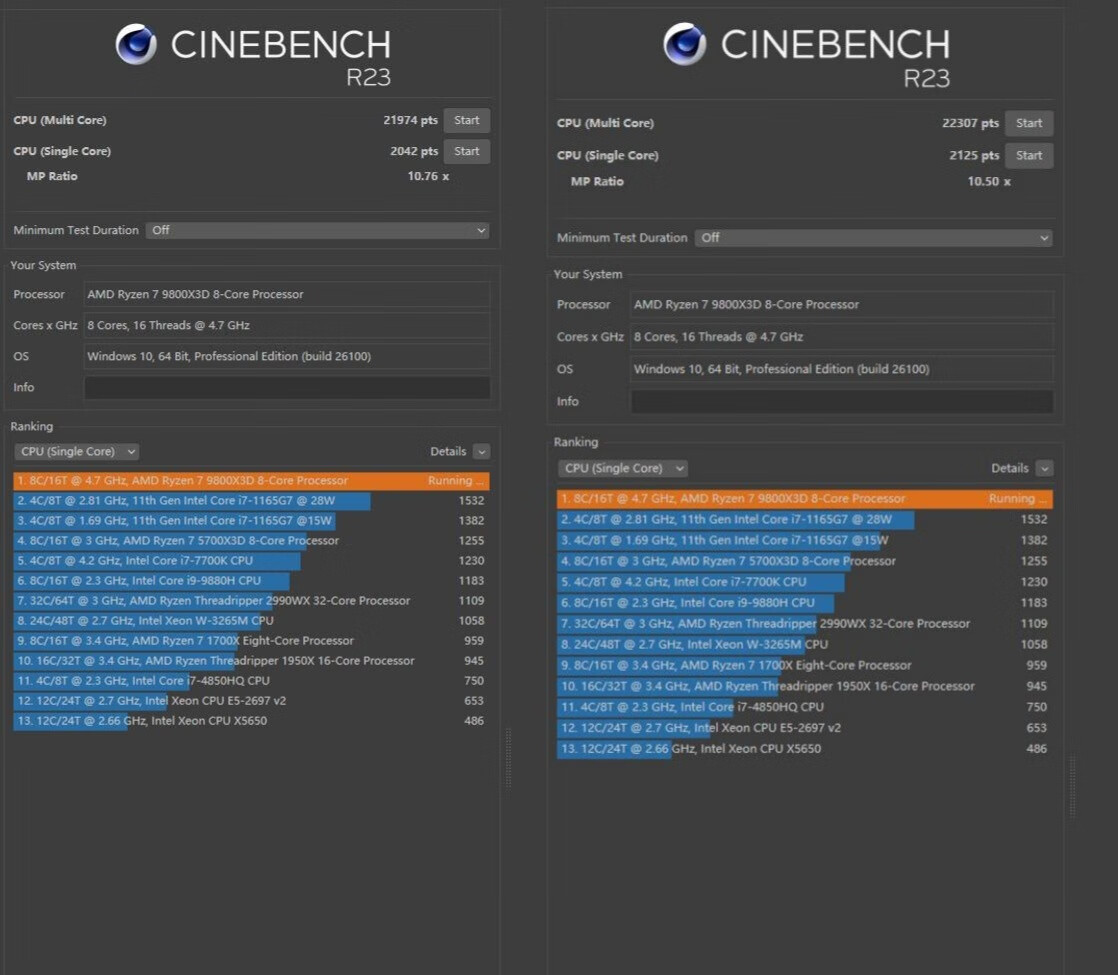Select the Ryzen 7 1700X ranking row, left window
Screen dimensions: 1118x975
coord(251,640)
